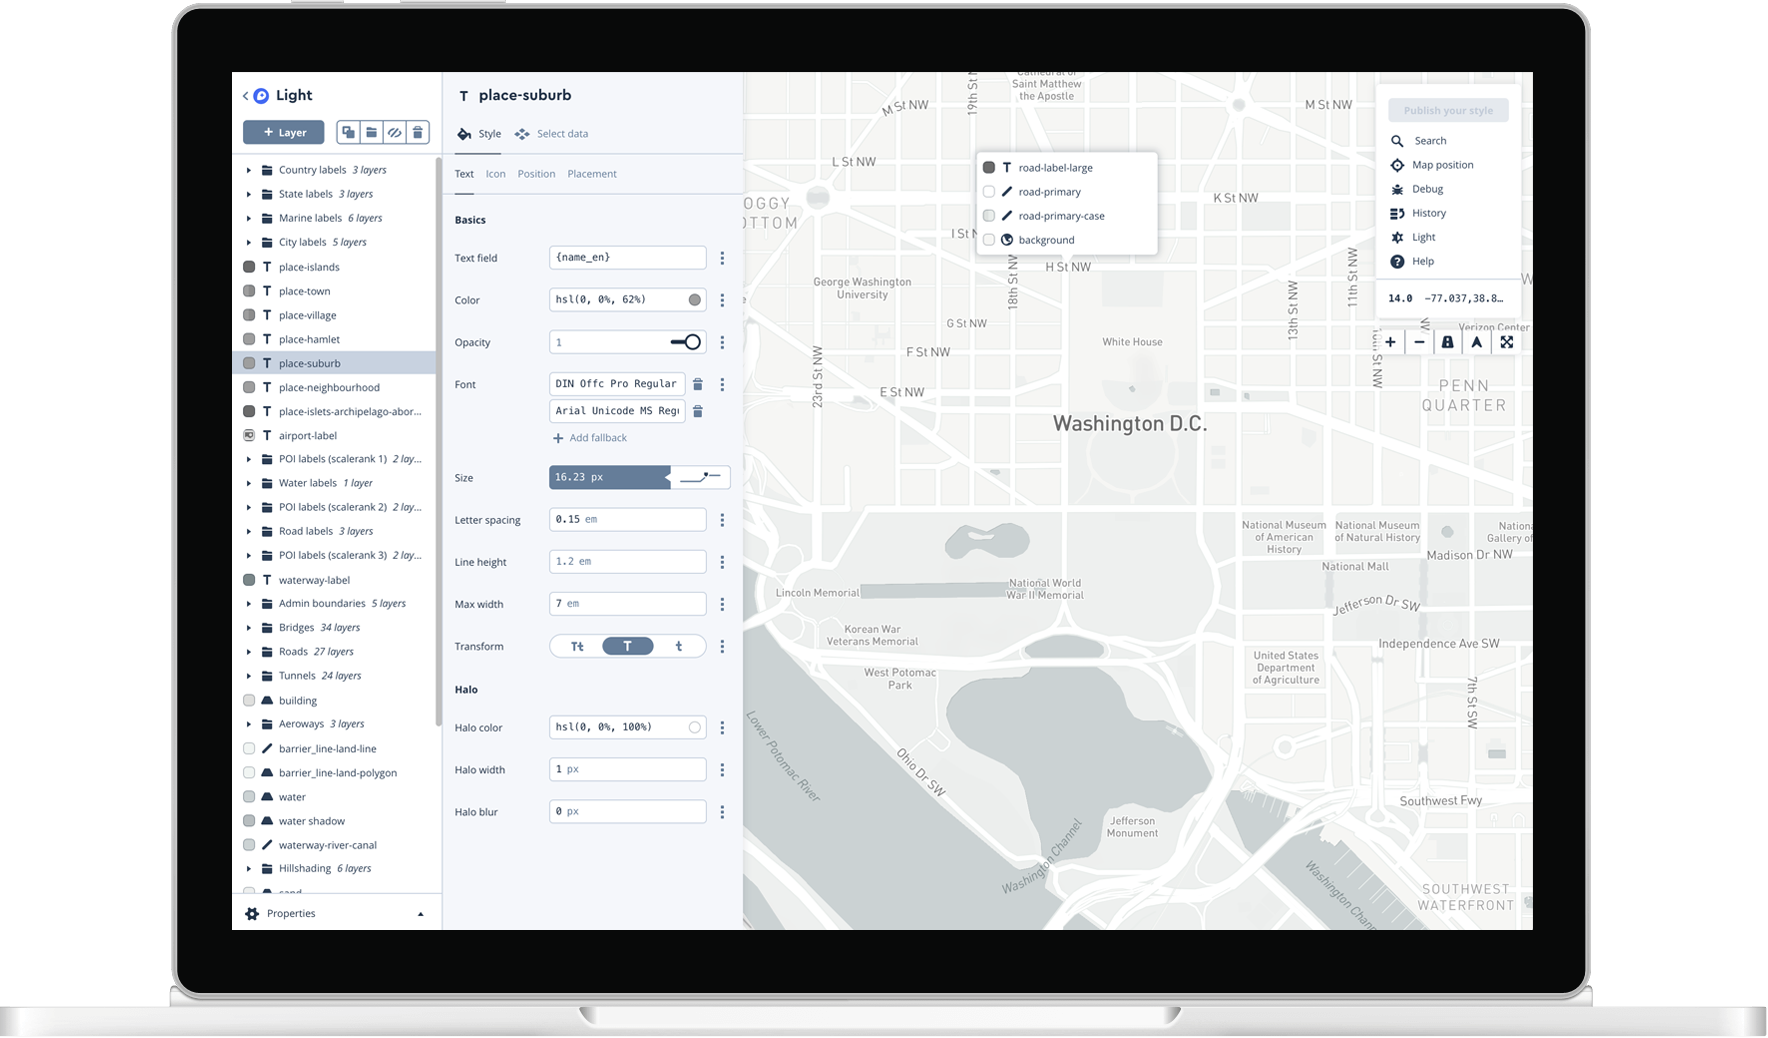1768x1038 pixels.
Task: Toggle fullscreen map view
Action: click(1506, 342)
